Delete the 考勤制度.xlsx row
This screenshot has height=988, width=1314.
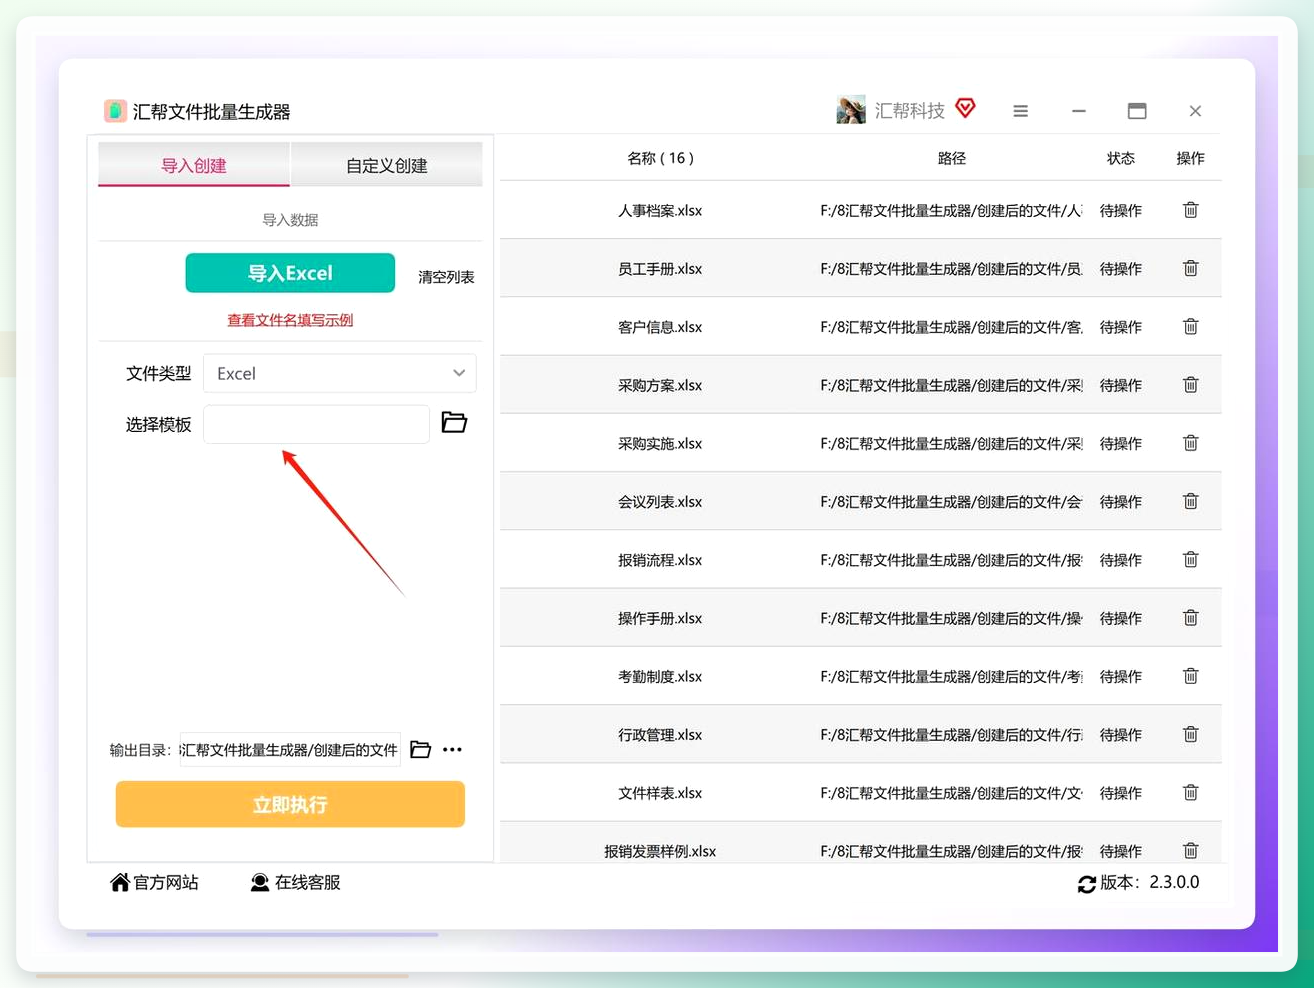coord(1190,676)
